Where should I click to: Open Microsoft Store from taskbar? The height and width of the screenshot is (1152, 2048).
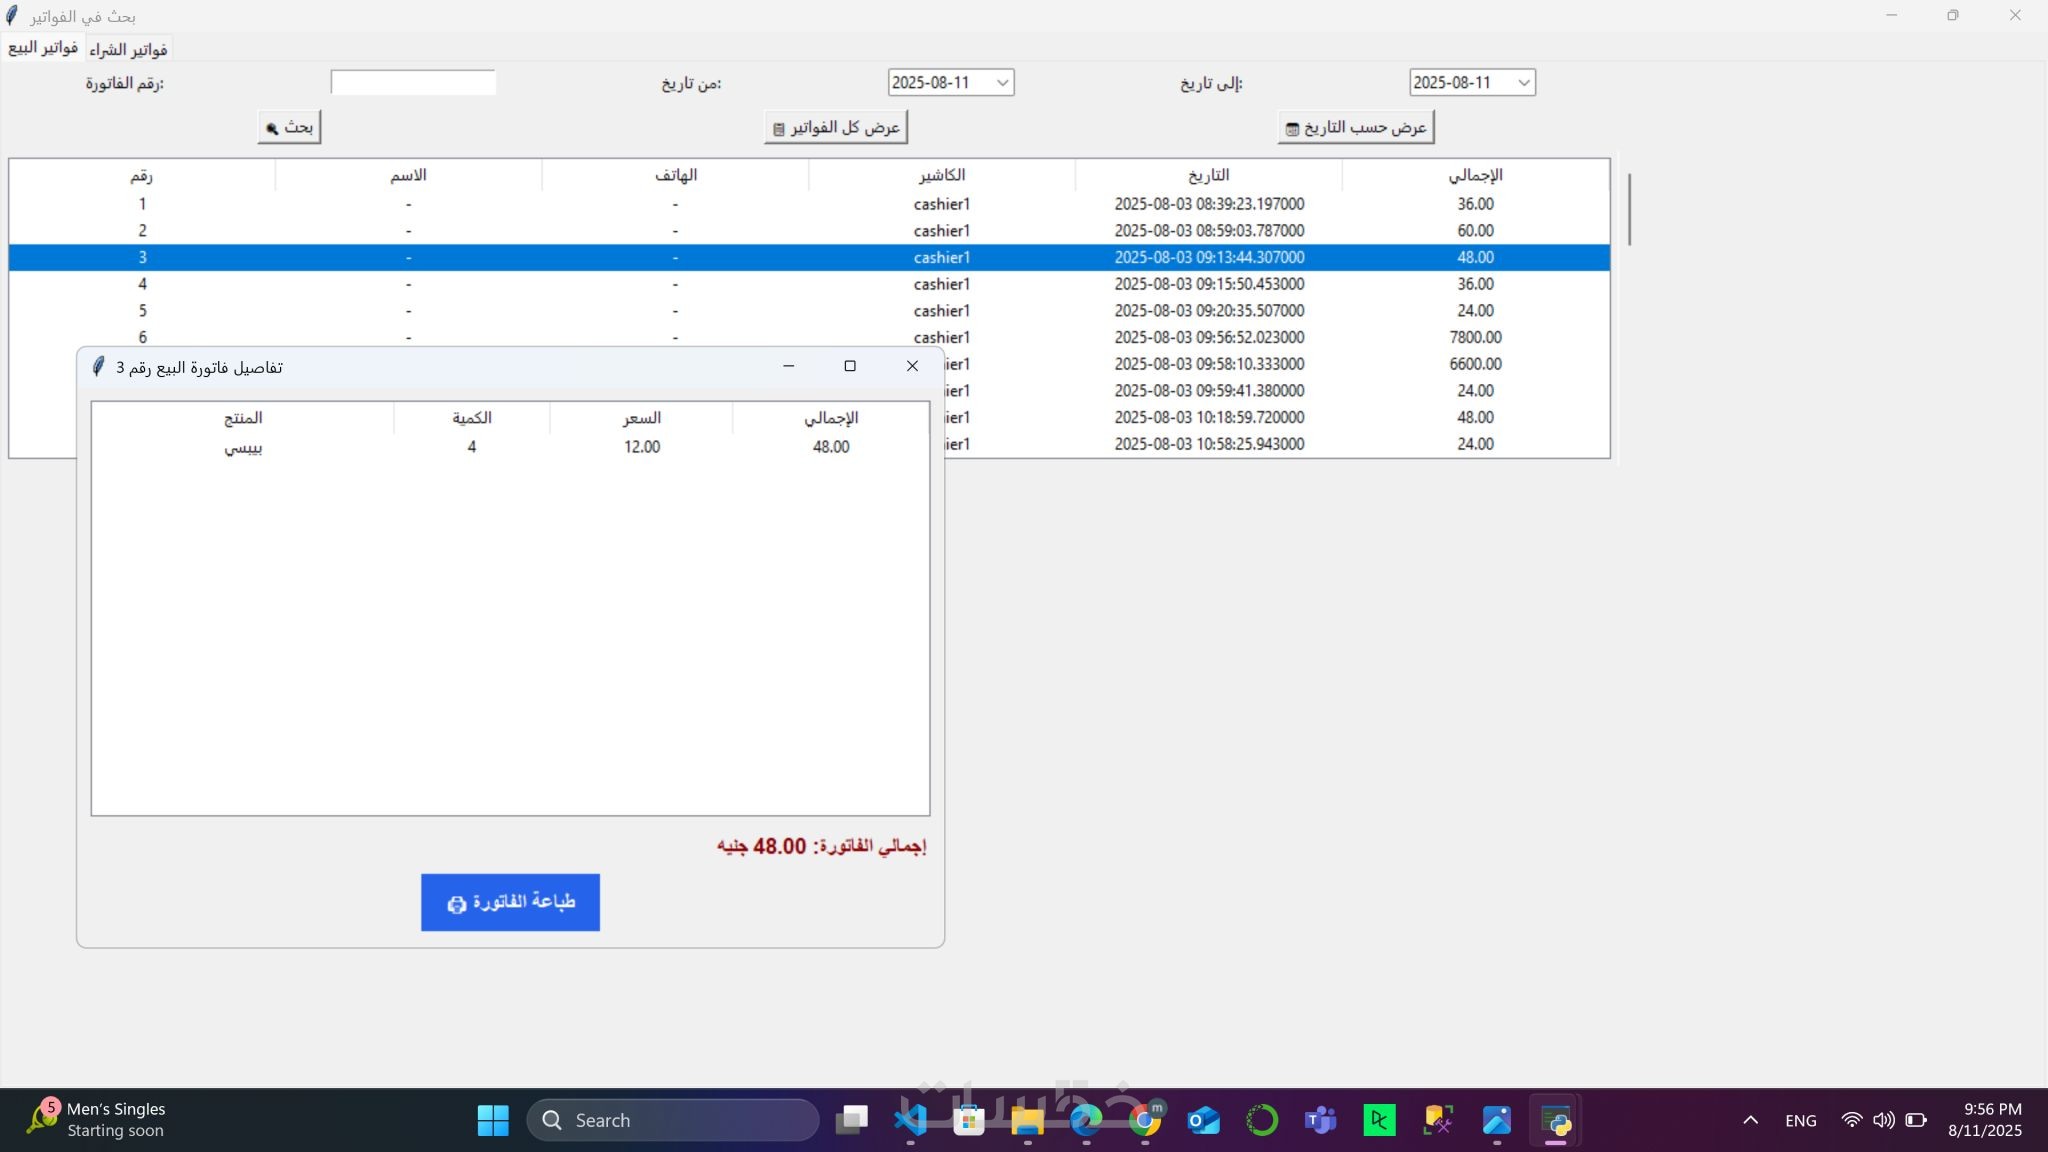(x=968, y=1120)
